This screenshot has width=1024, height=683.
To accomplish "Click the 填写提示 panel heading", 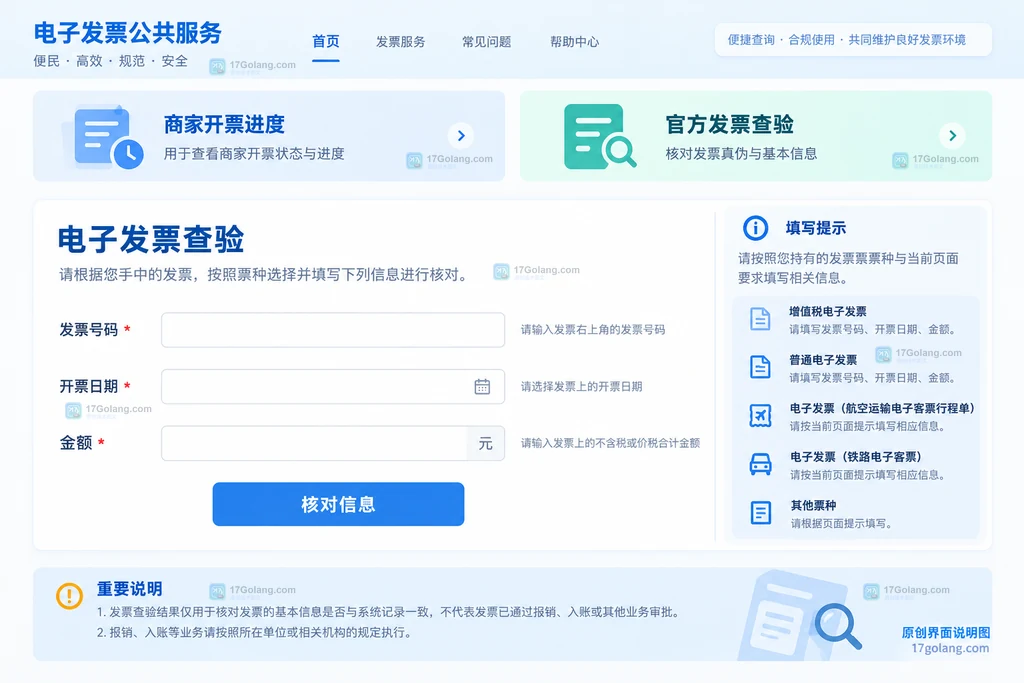I will tap(816, 228).
